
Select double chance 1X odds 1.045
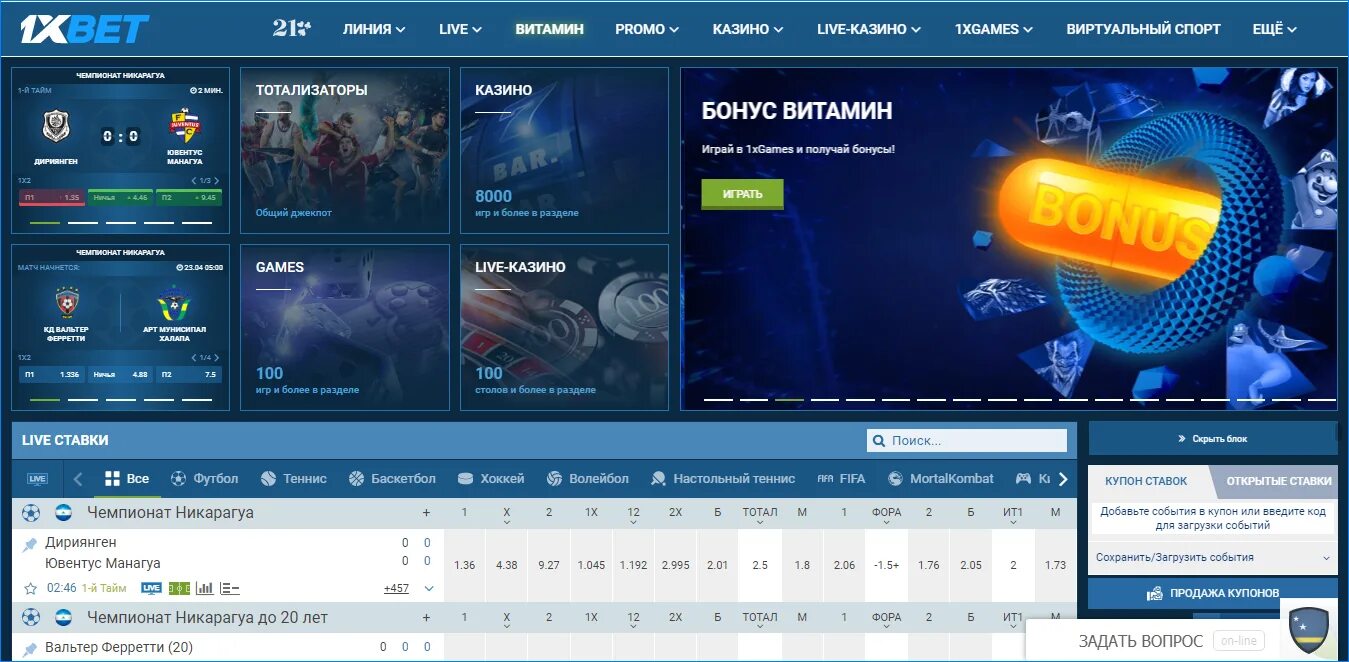591,565
